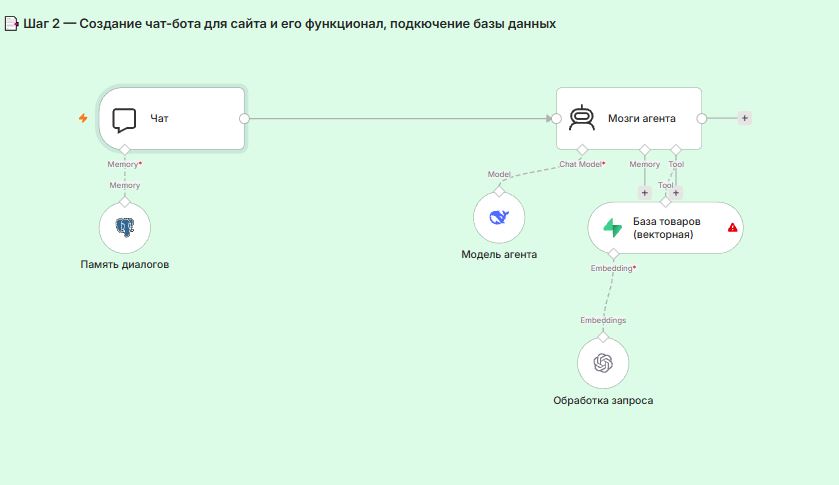This screenshot has width=839, height=485.
Task: Open the Postgres Память диалогов node
Action: pos(125,228)
